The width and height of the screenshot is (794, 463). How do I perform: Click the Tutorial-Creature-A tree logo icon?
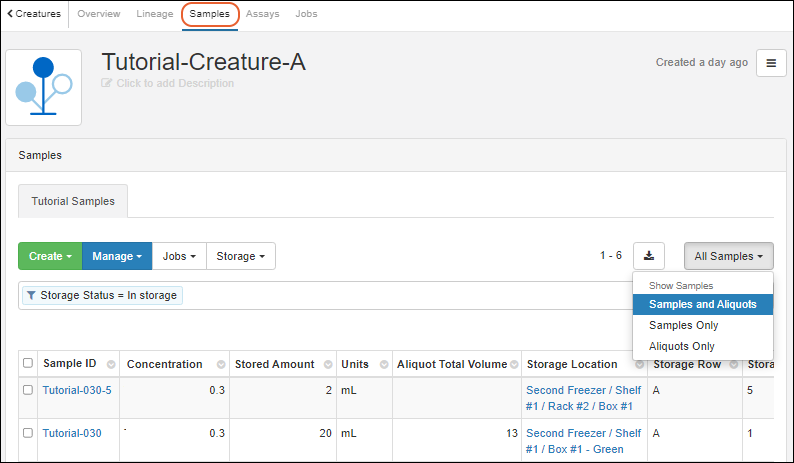(x=43, y=88)
